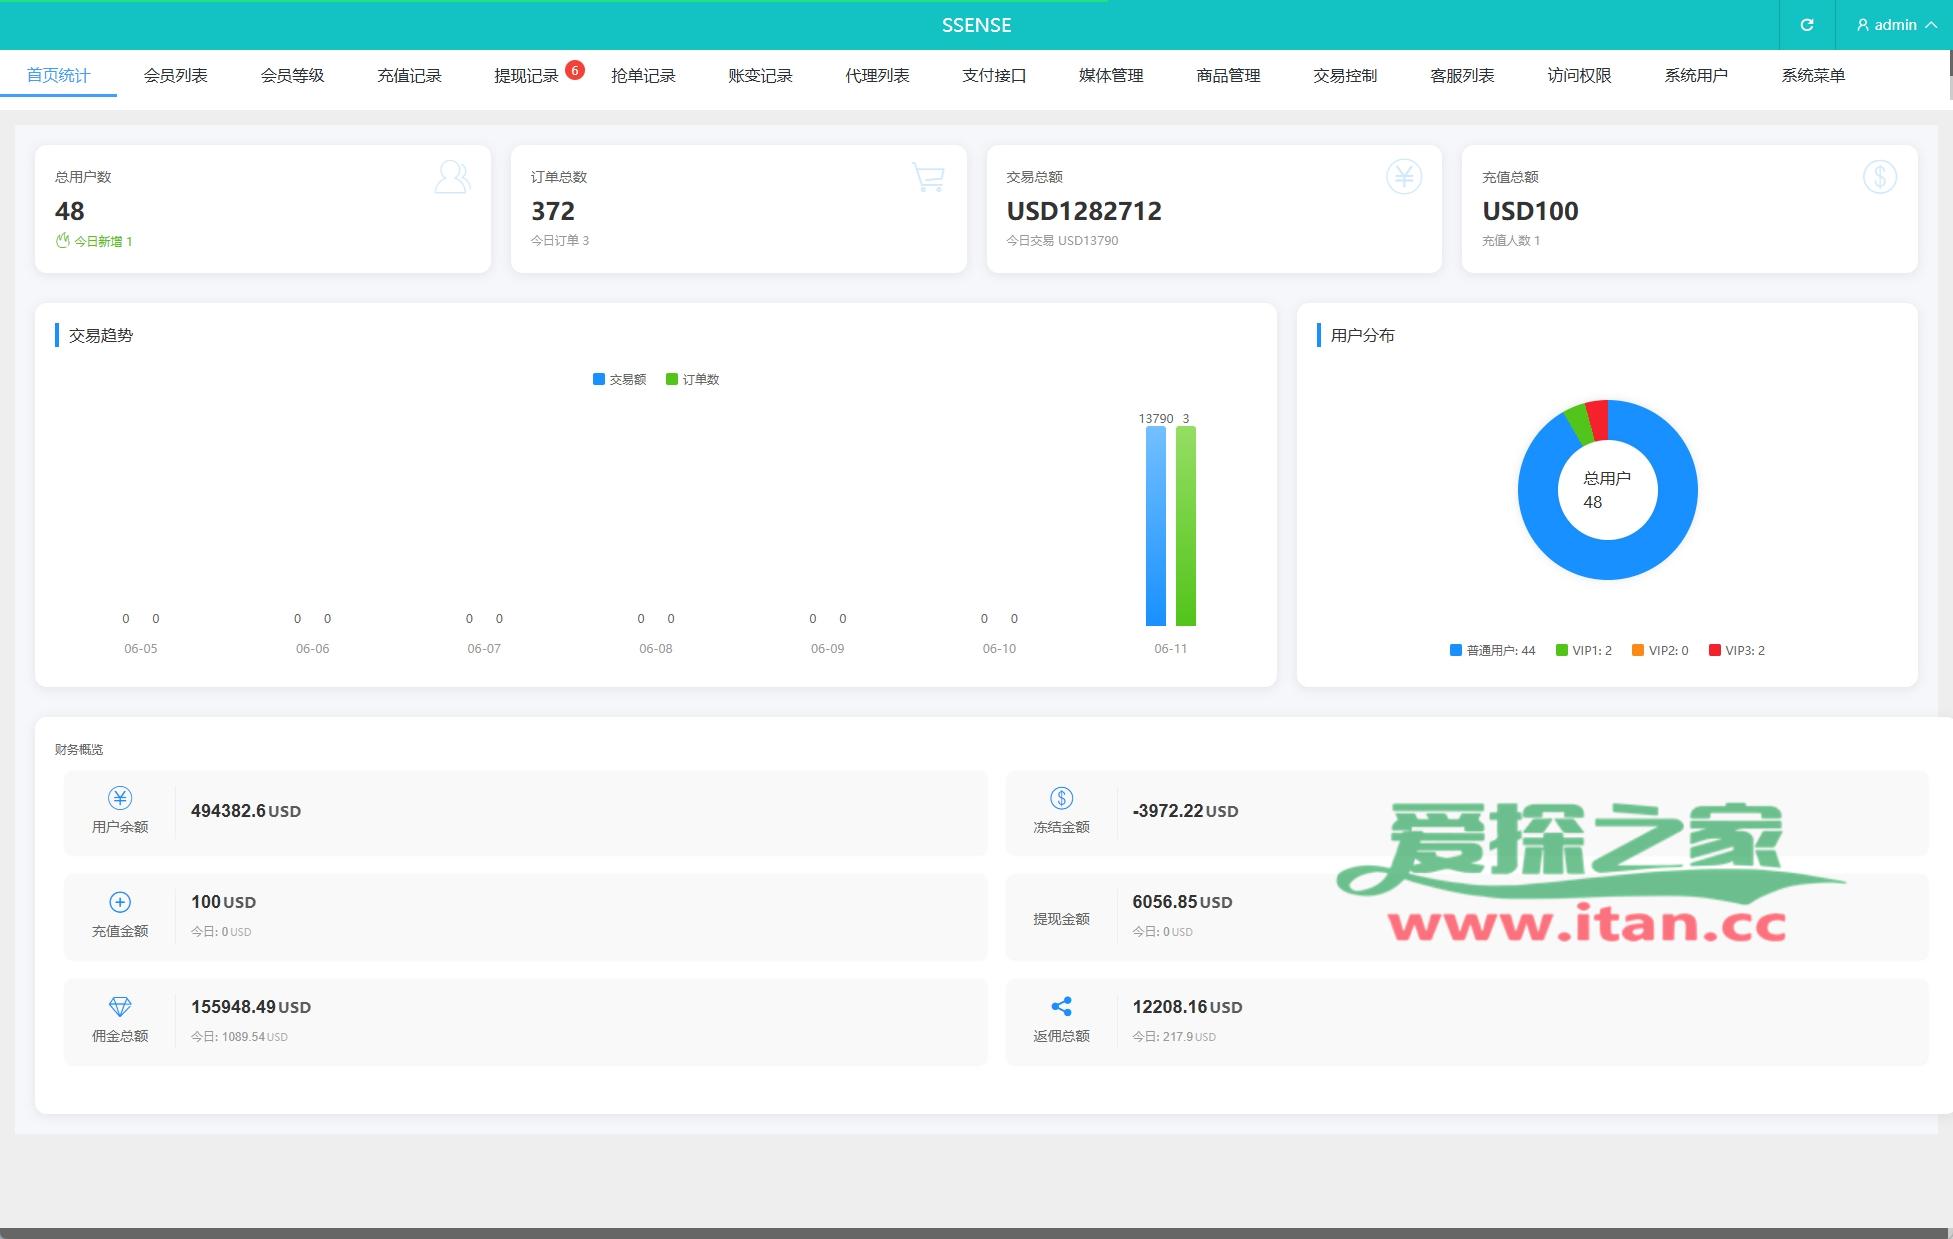Toggle the VIP1: 2 legend item
The image size is (1953, 1239).
coord(1584,650)
